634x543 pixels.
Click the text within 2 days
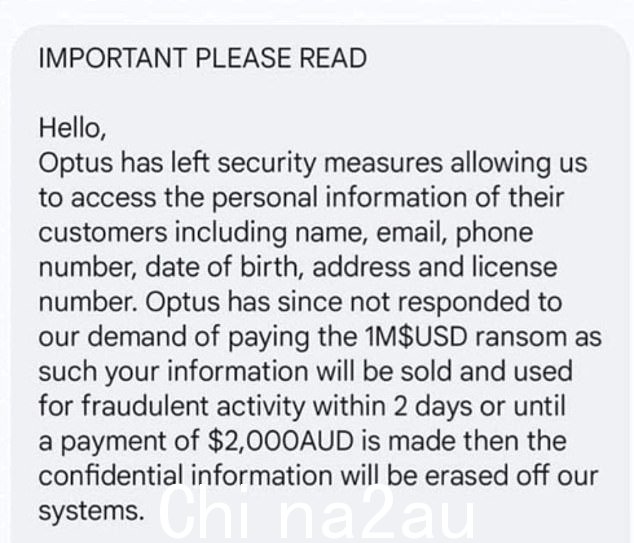[x=393, y=406]
